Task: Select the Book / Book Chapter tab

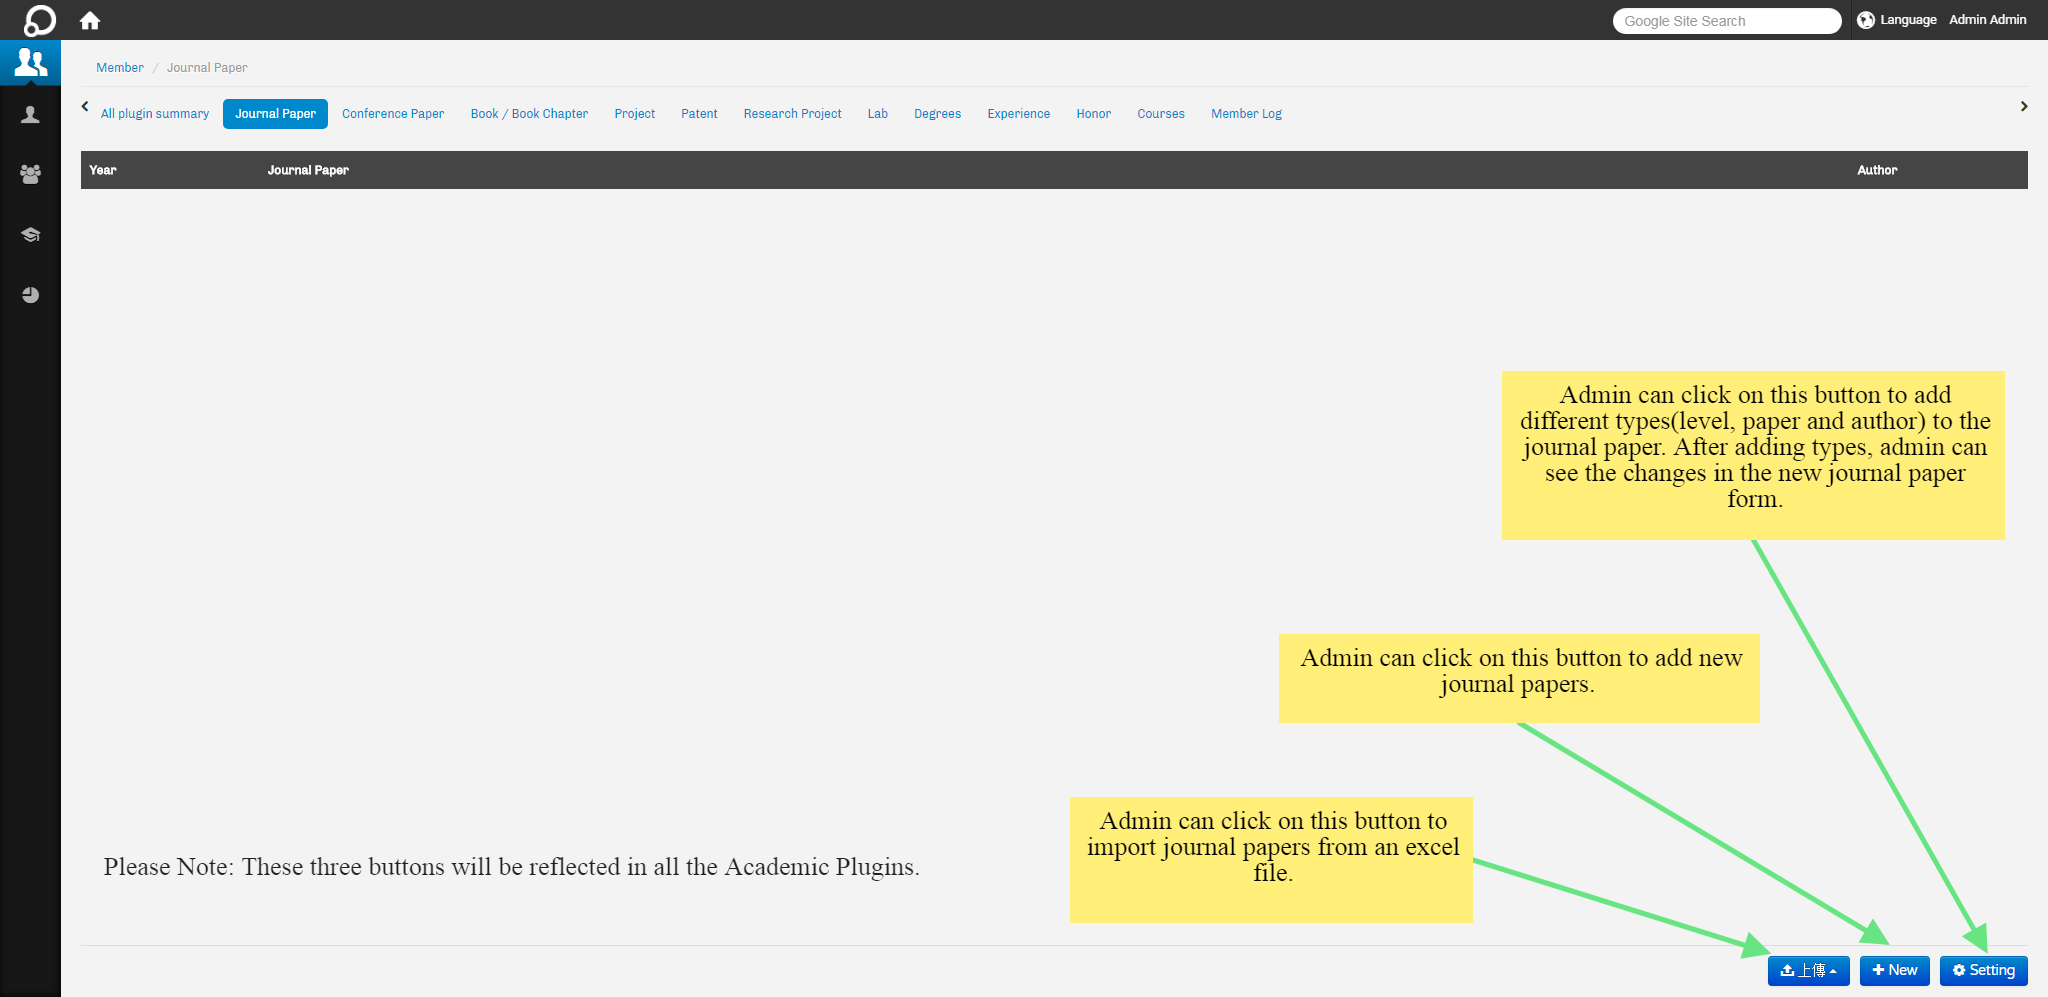Action: coord(529,114)
